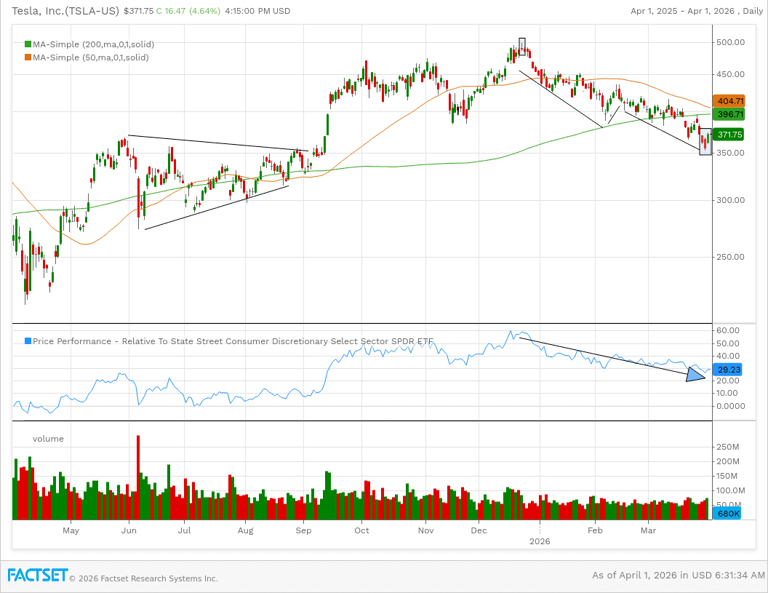Image resolution: width=768 pixels, height=593 pixels.
Task: Click the 0.0000 relative performance axis label
Action: click(x=730, y=406)
